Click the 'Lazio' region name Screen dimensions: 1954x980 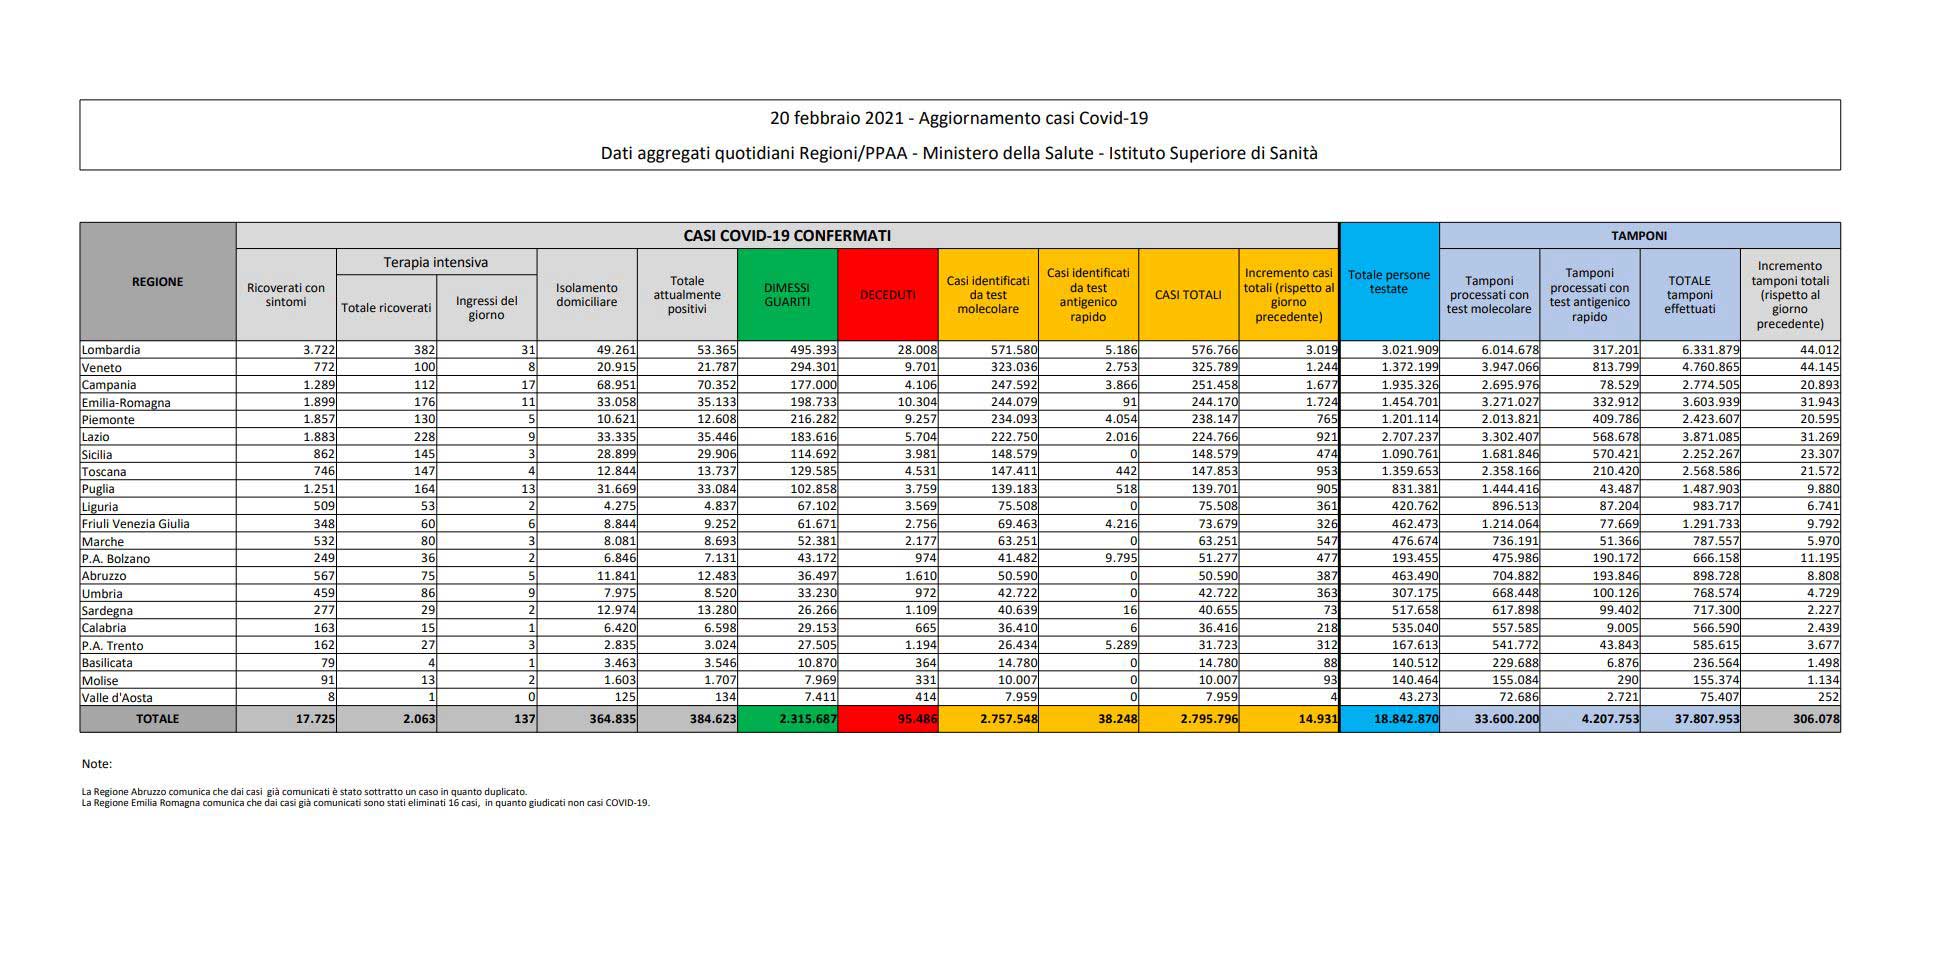click(x=96, y=437)
